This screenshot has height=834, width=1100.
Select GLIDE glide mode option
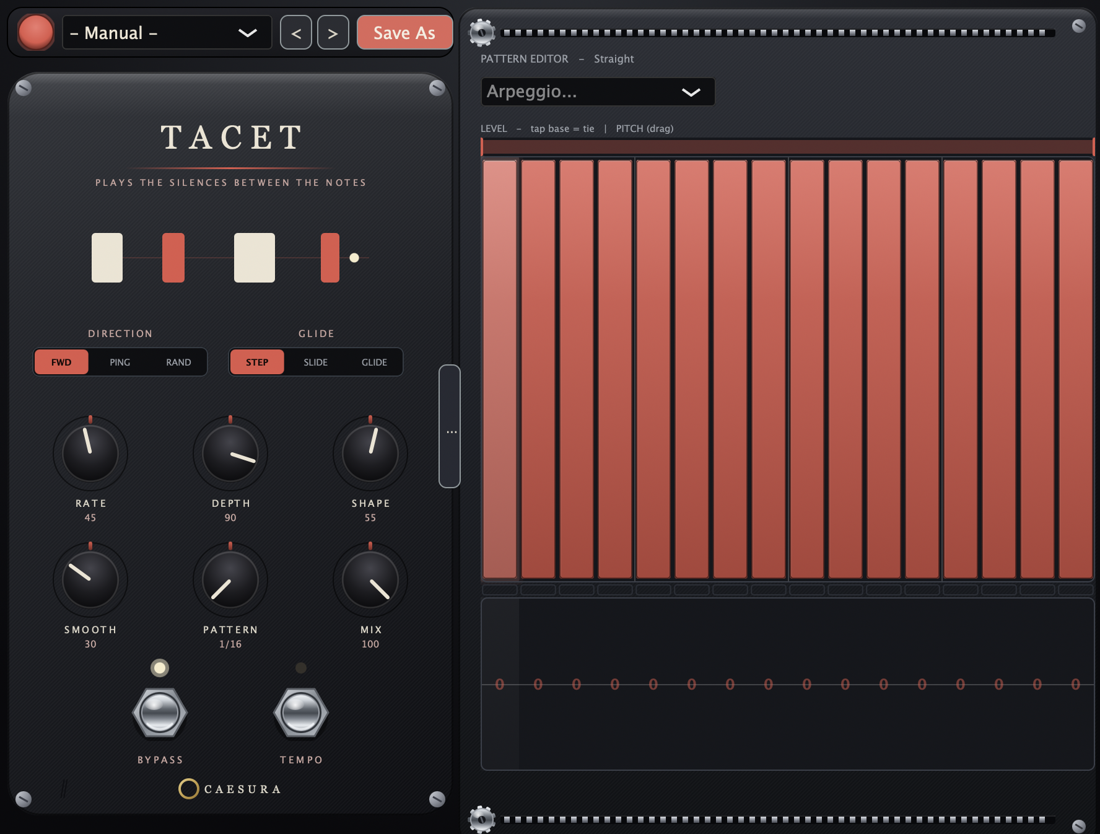[x=374, y=362]
